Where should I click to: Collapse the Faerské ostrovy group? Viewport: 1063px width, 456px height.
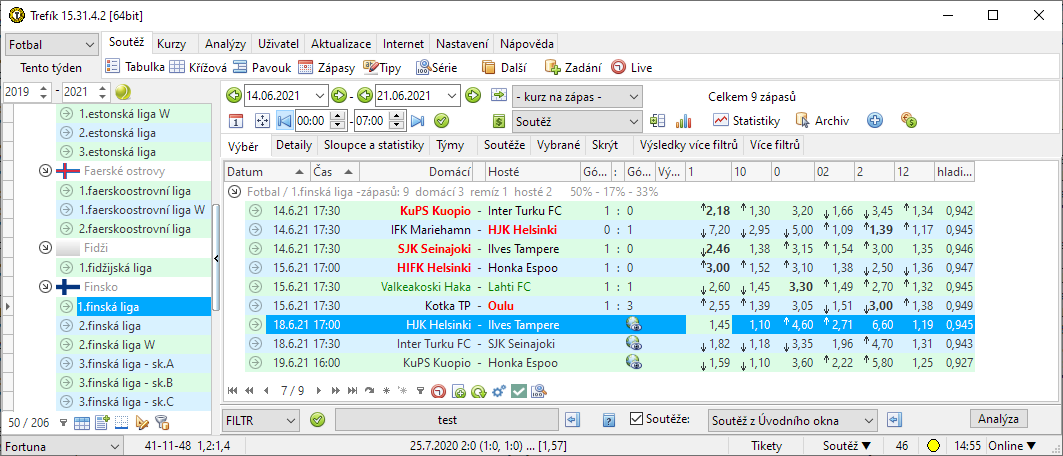(45, 171)
